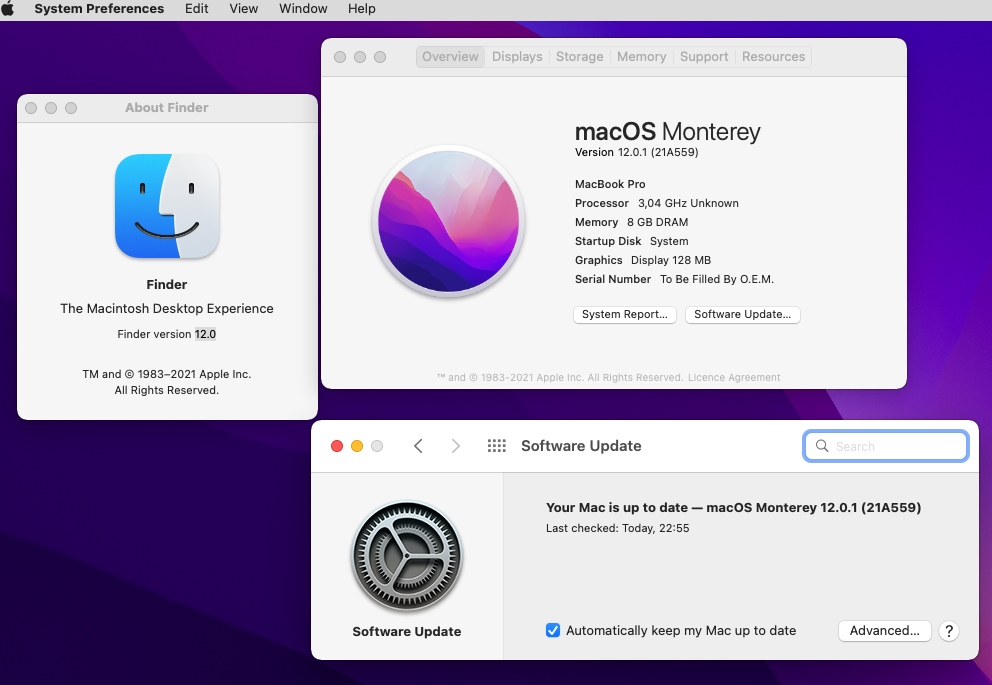Click the magnifier icon in Search field
This screenshot has height=685, width=992.
[x=822, y=446]
